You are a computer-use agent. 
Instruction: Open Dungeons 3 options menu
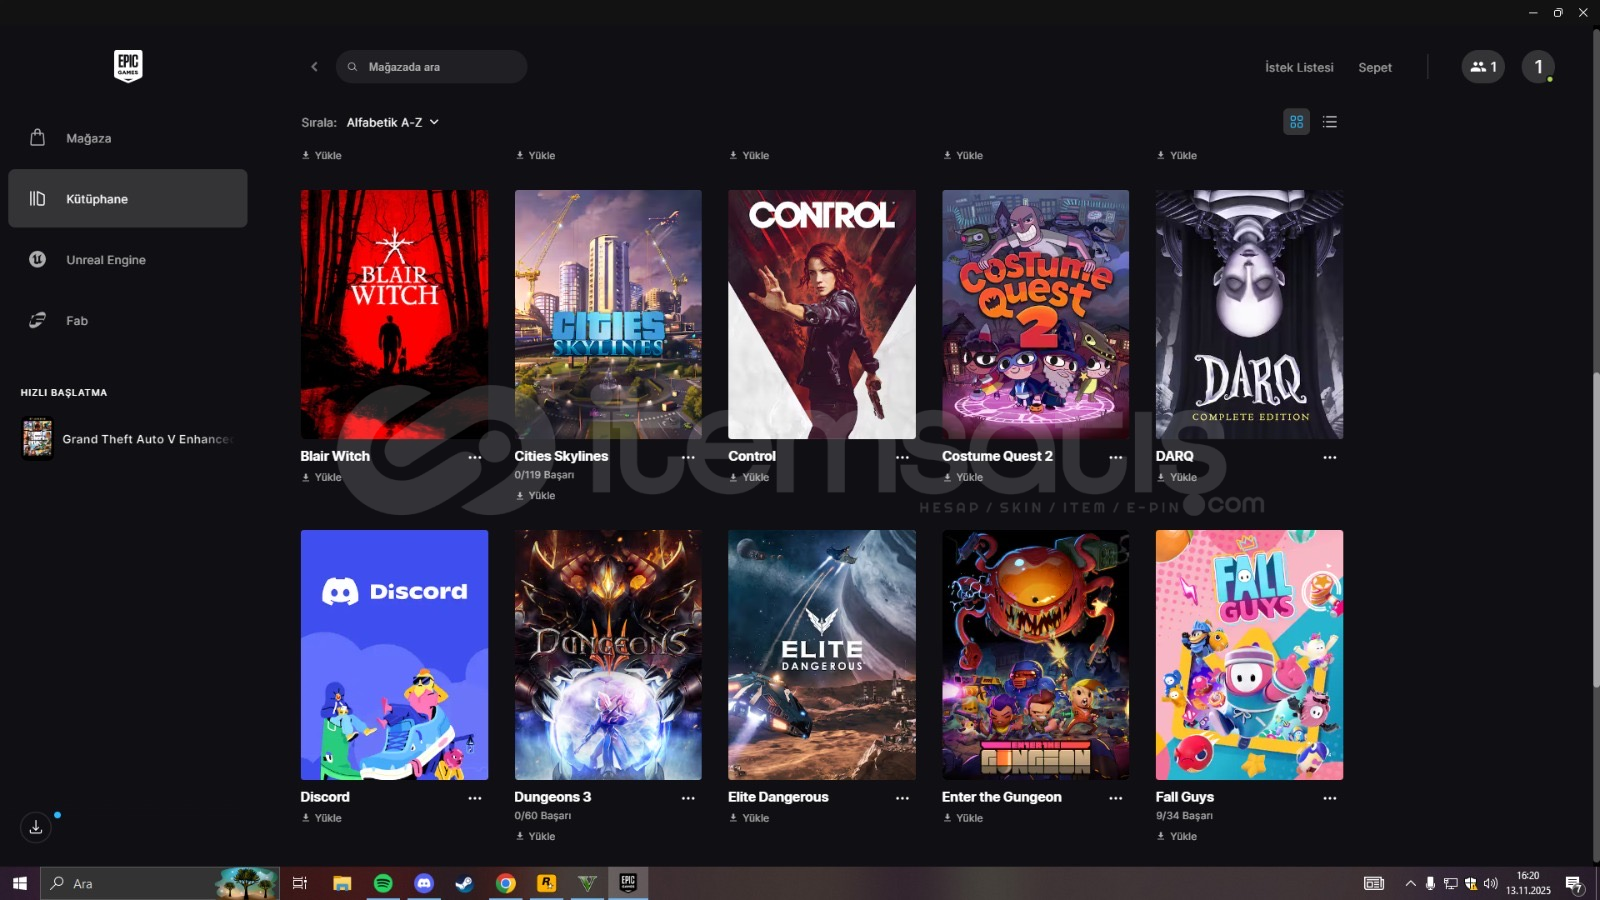click(x=688, y=798)
